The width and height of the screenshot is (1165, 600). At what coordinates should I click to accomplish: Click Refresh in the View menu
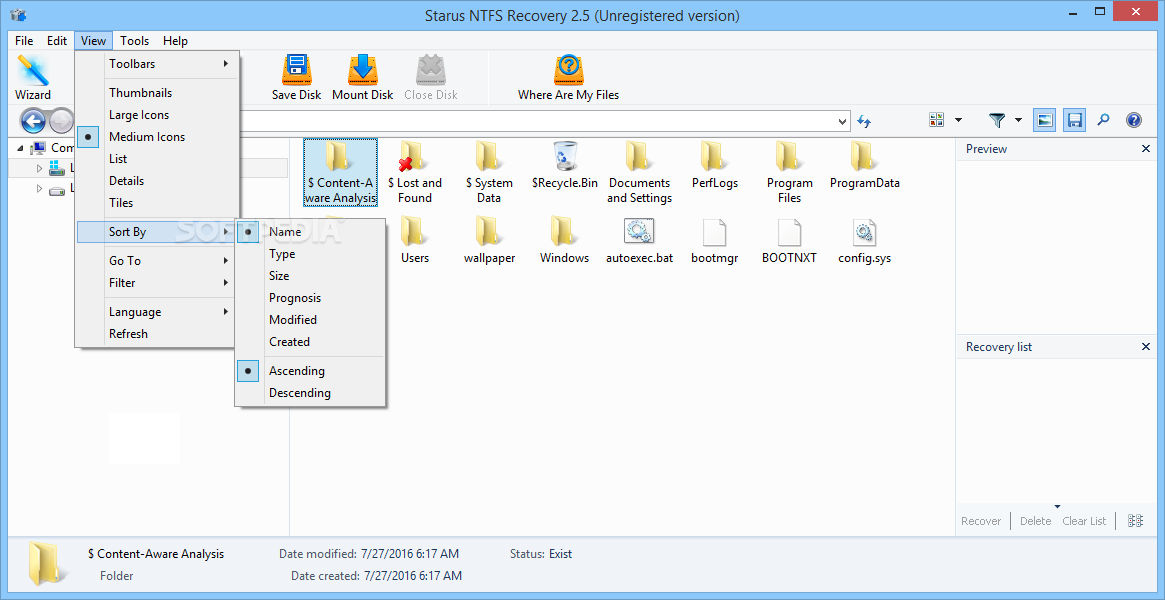(x=158, y=334)
